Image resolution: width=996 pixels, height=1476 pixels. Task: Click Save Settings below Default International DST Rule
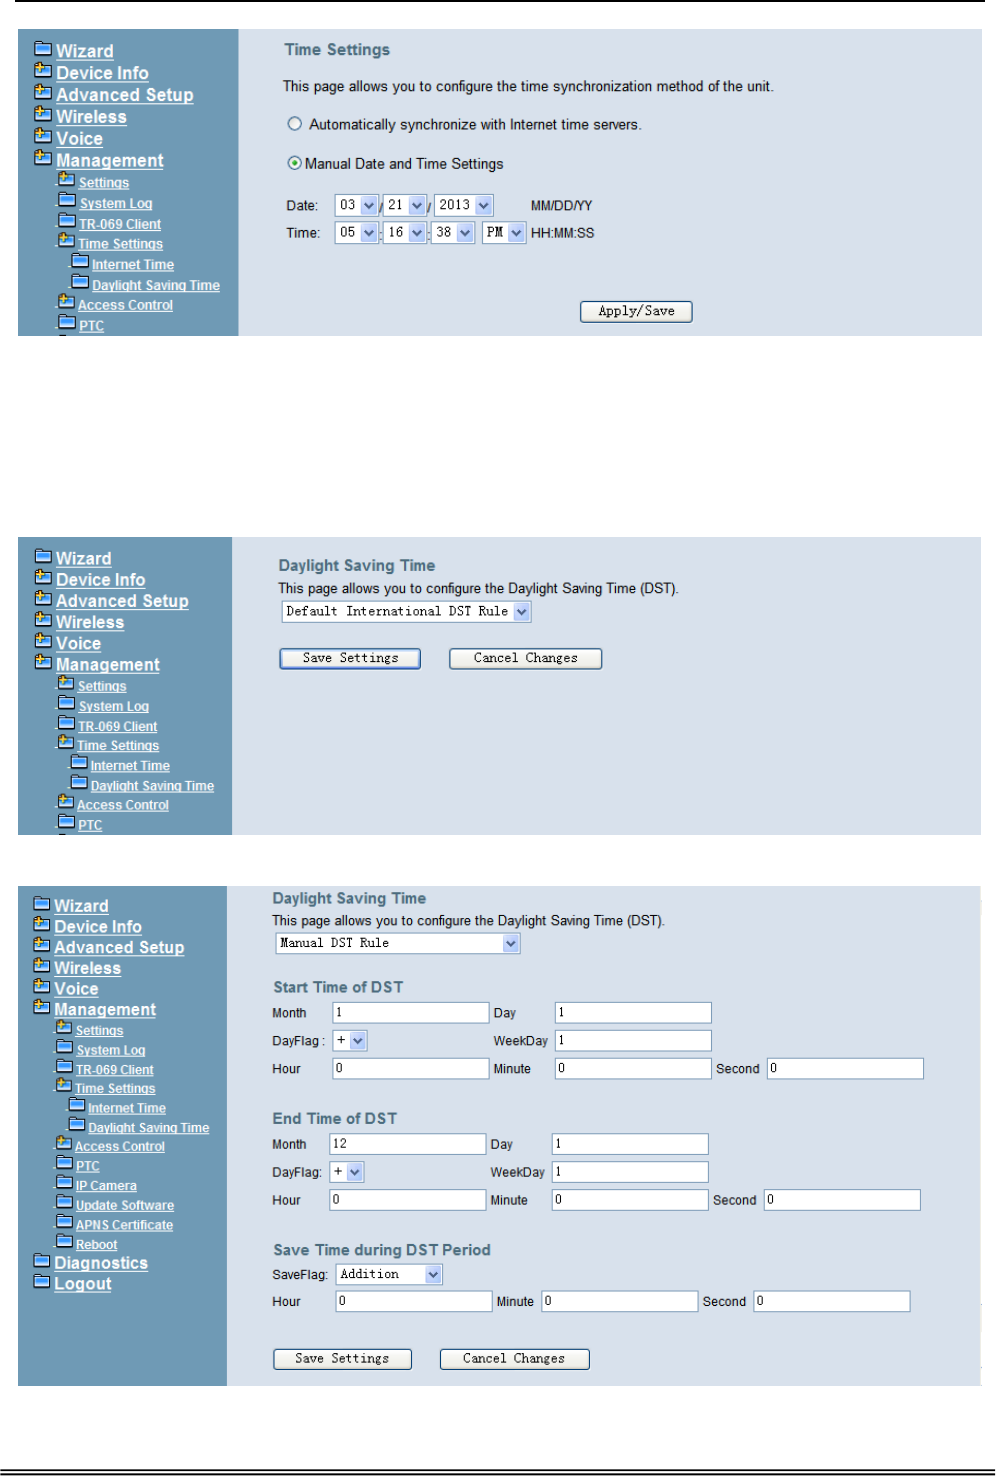click(350, 658)
